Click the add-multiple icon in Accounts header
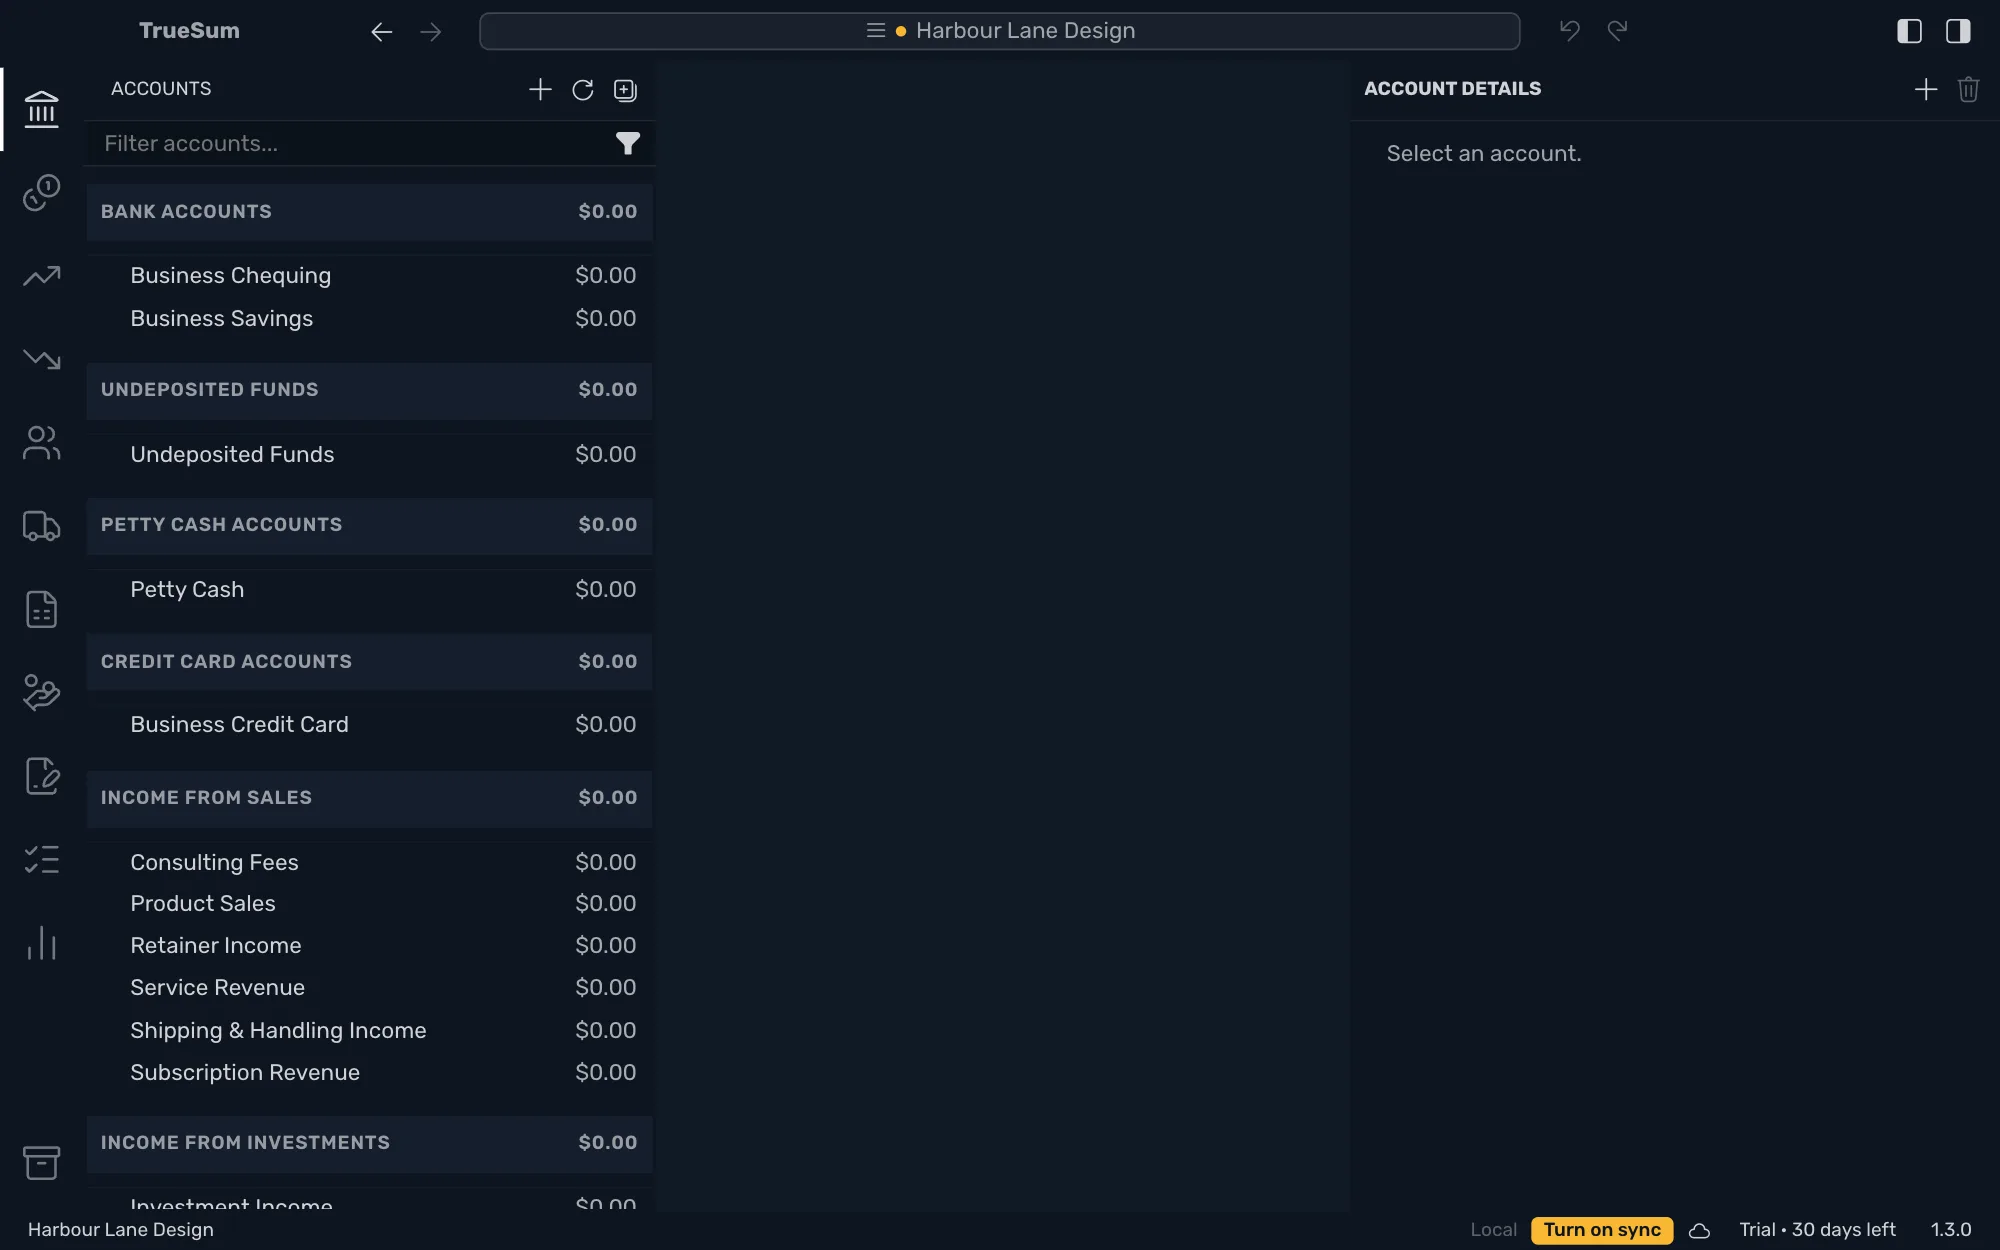 [x=625, y=90]
